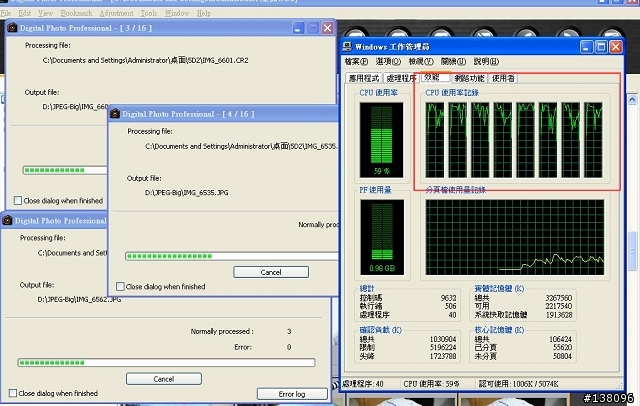Click the progress bar in the [4 / 16] dialog
640x406 pixels.
(x=231, y=256)
